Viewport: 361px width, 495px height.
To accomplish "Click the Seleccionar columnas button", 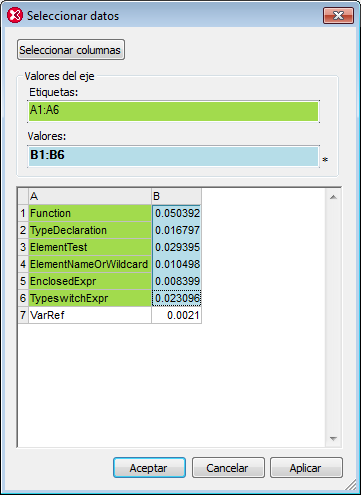I will [71, 50].
